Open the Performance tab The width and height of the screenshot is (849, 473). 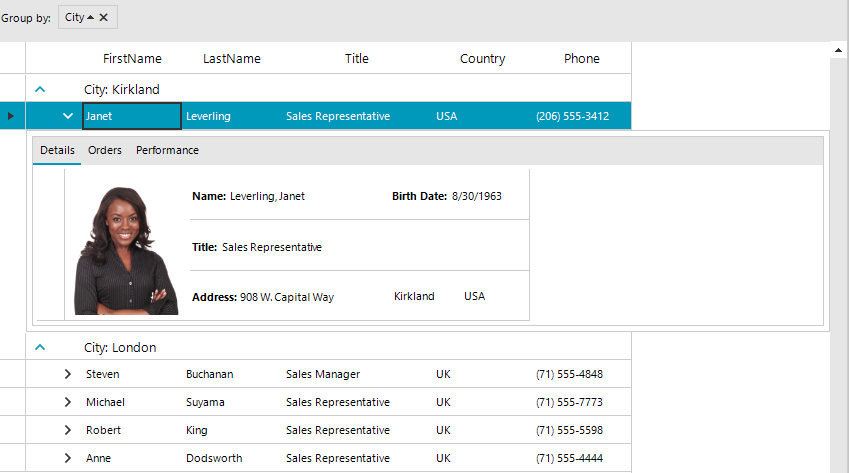click(167, 150)
